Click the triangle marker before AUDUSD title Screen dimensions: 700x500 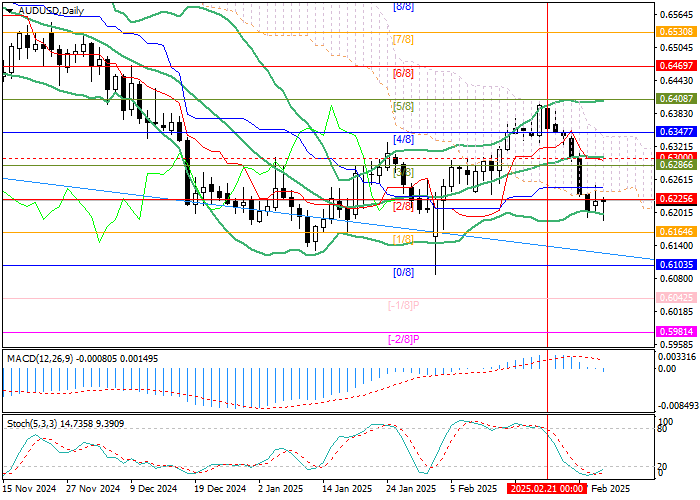(x=7, y=9)
